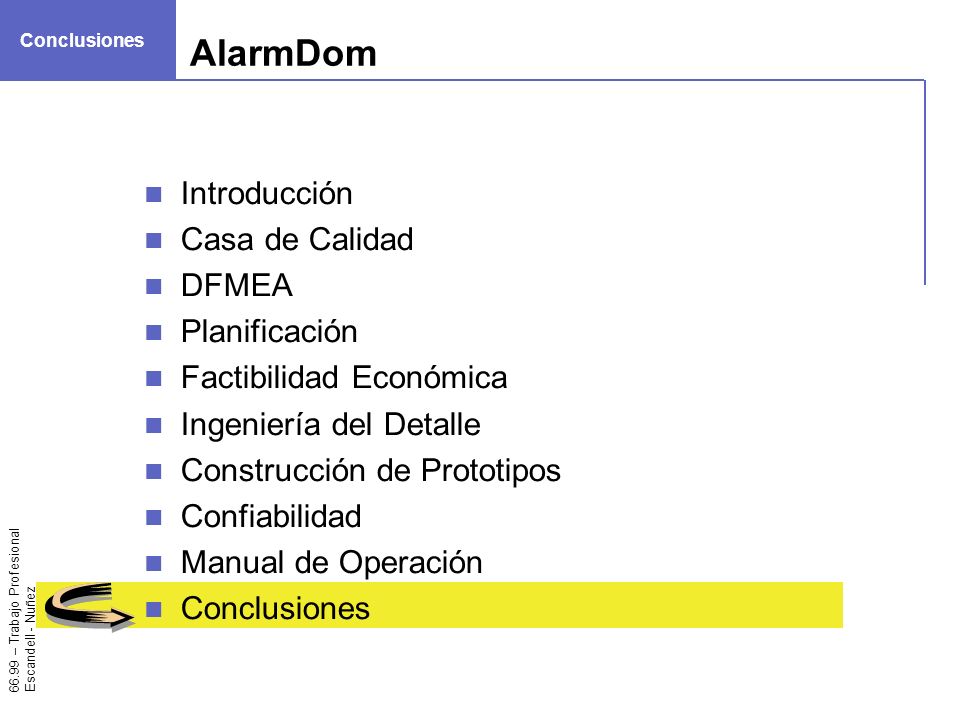Select the Planificación entry
960x720 pixels.
269,332
